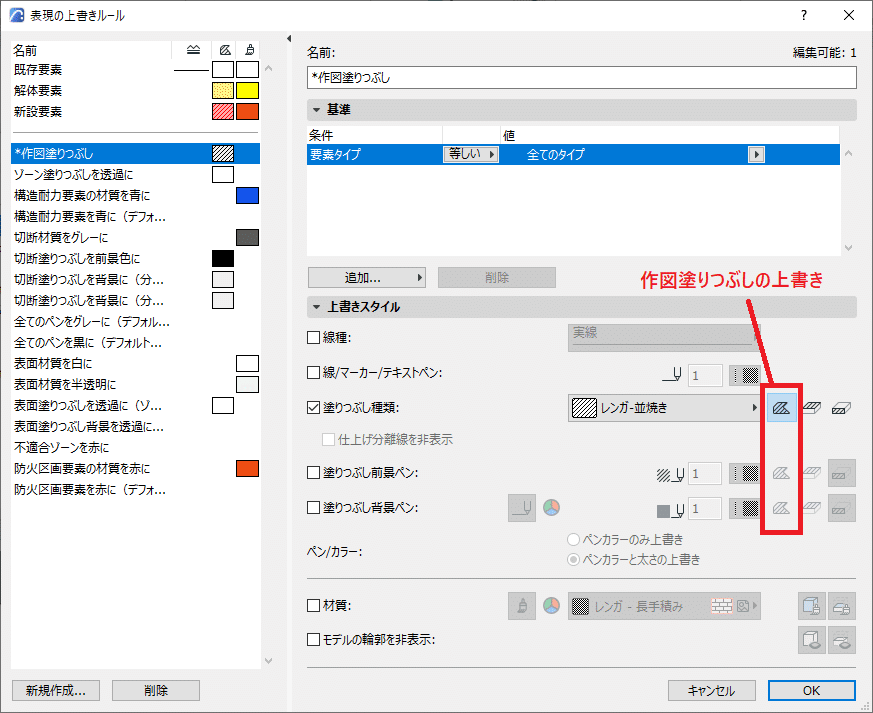This screenshot has height=713, width=873.
Task: Open help with the question mark icon
Action: [x=803, y=15]
